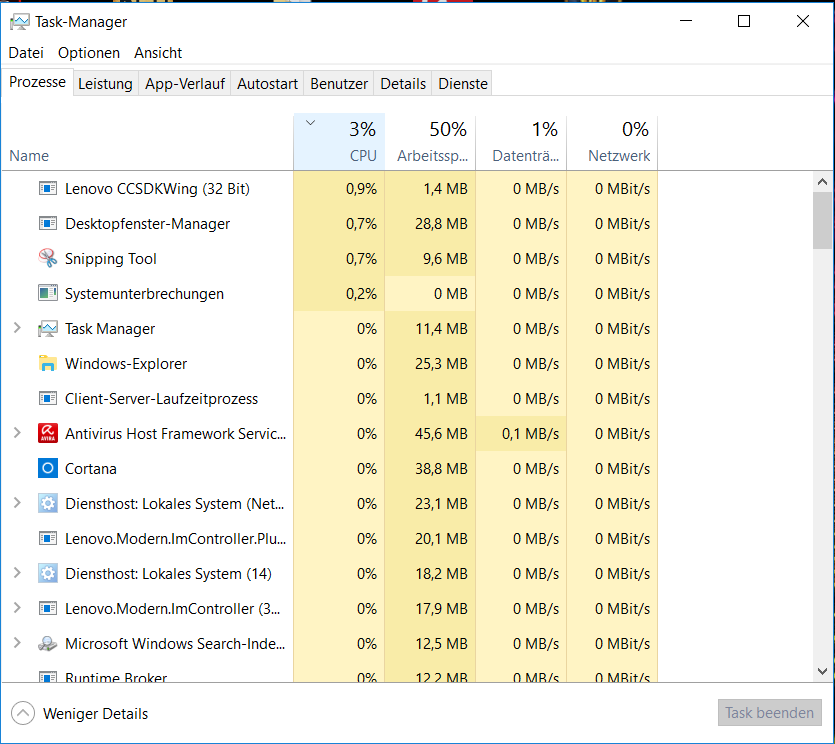The height and width of the screenshot is (744, 835).
Task: Minimize the Task-Manager window
Action: pyautogui.click(x=686, y=21)
